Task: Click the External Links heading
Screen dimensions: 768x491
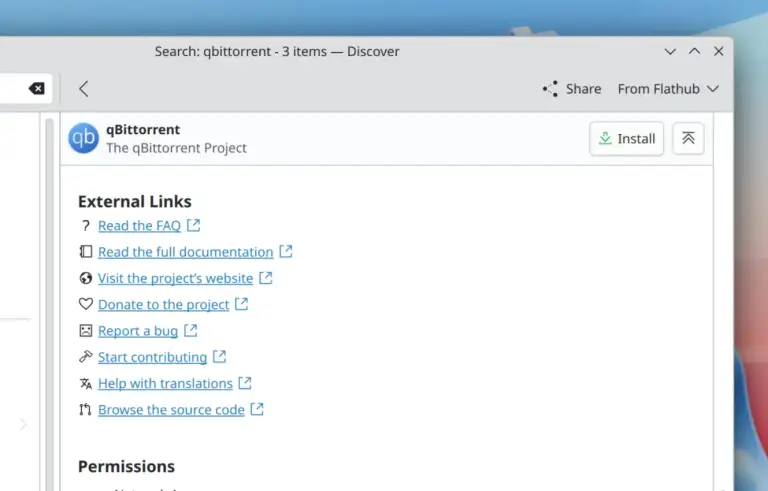Action: pyautogui.click(x=135, y=201)
